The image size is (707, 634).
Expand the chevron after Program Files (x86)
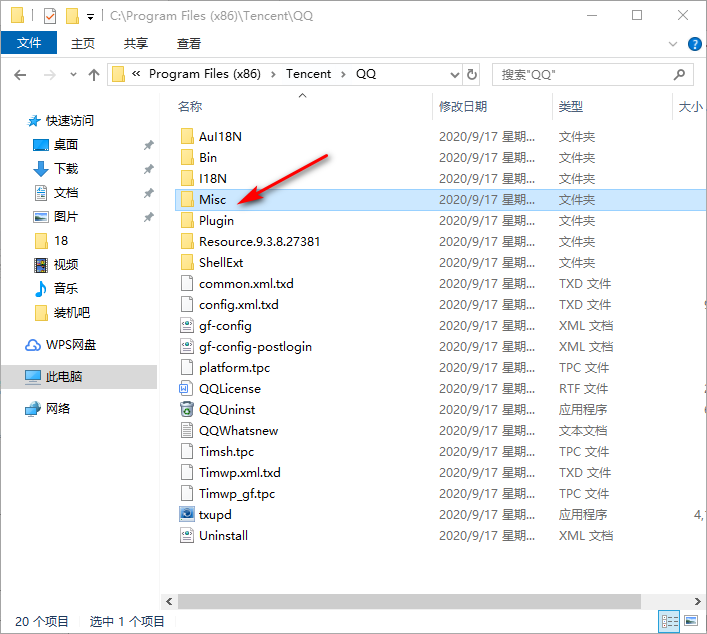tap(273, 74)
